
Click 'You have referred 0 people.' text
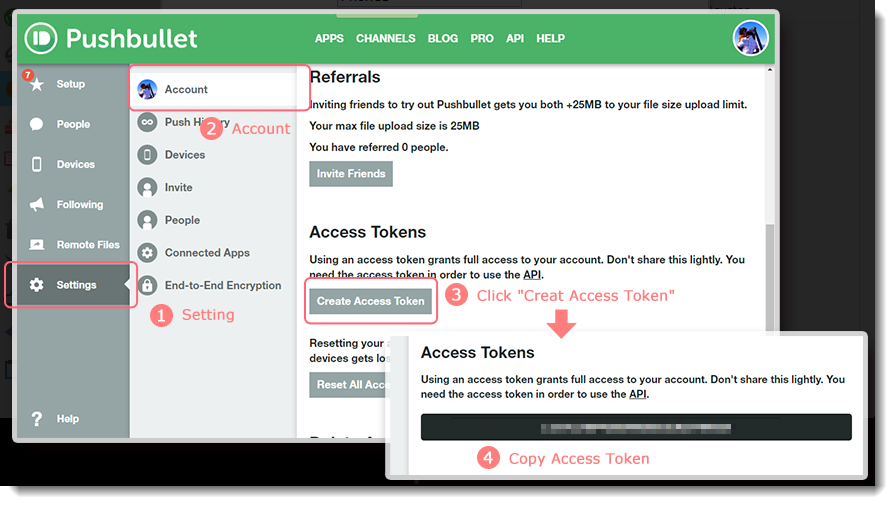379,147
